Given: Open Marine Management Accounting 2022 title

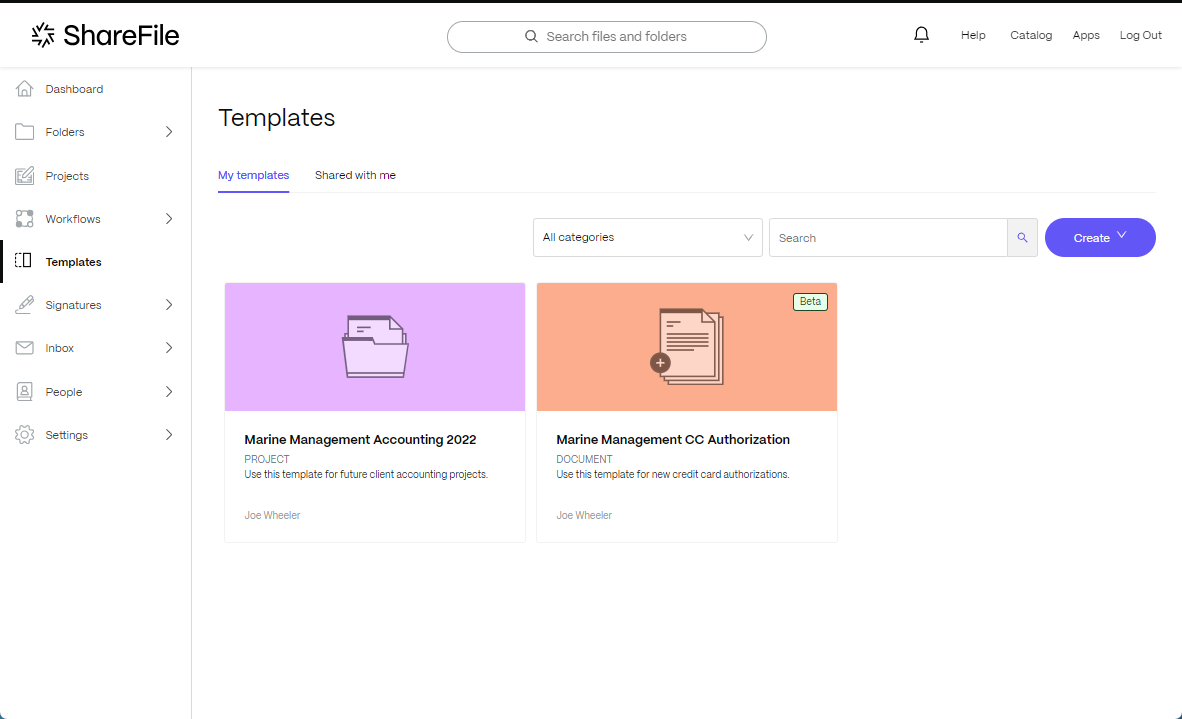Looking at the screenshot, I should 360,439.
